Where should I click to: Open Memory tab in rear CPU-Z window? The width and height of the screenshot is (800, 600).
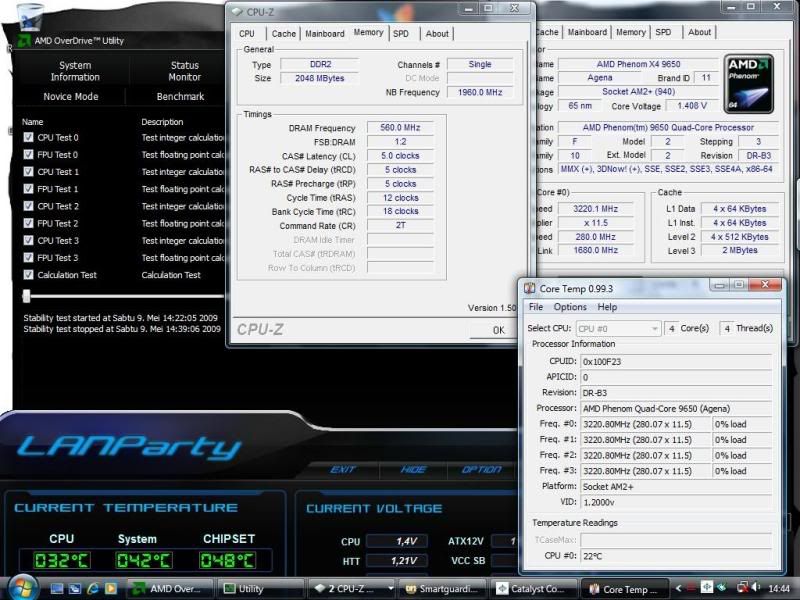click(631, 32)
